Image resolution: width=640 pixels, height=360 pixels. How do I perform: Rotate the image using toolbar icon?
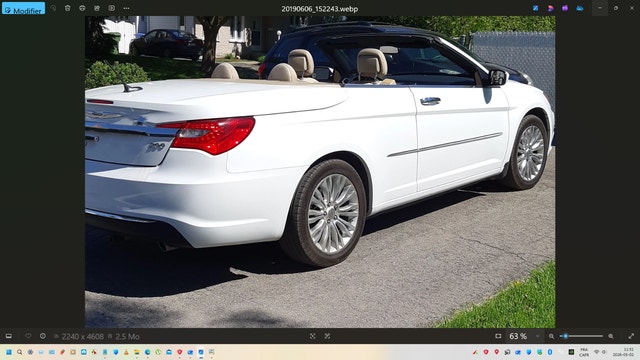[x=53, y=8]
